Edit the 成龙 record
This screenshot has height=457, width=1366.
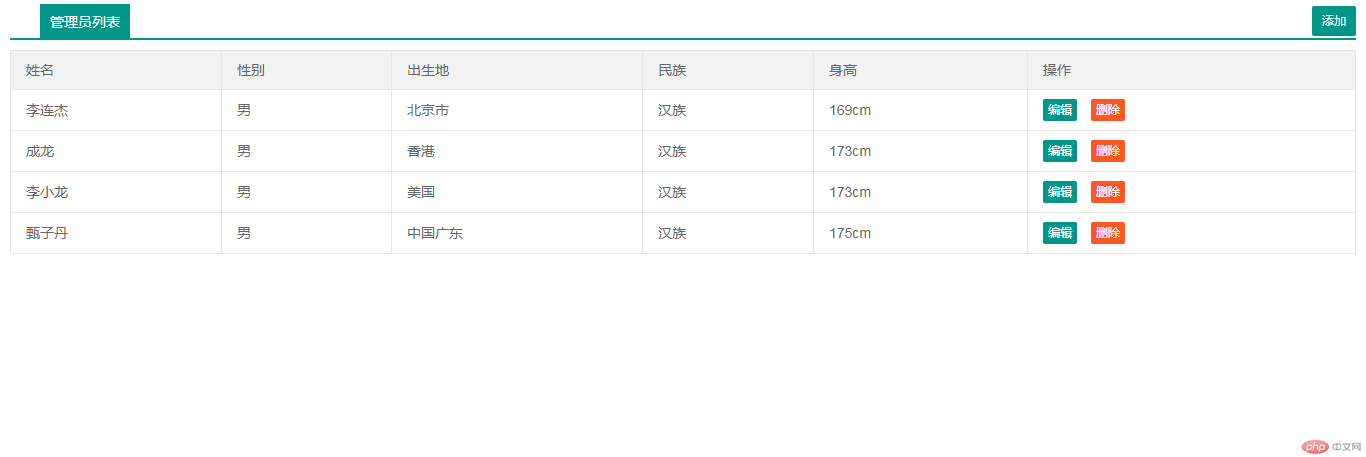pos(1060,151)
